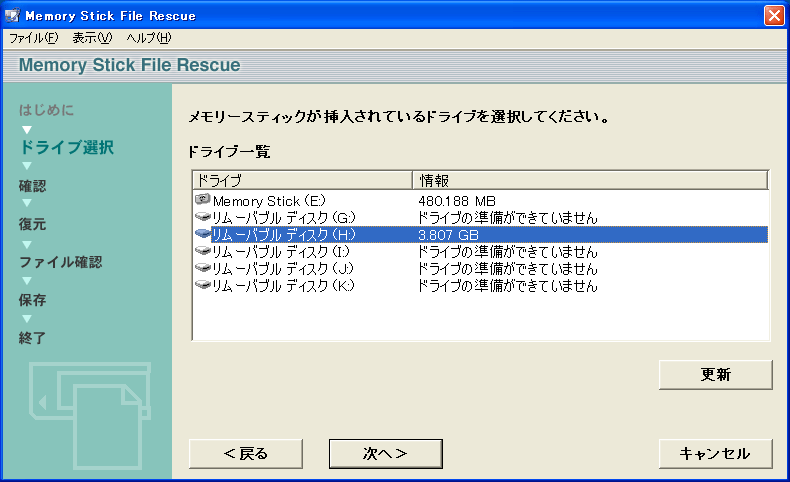Click the はじめに step in the sidebar
The width and height of the screenshot is (790, 482).
pyautogui.click(x=46, y=110)
